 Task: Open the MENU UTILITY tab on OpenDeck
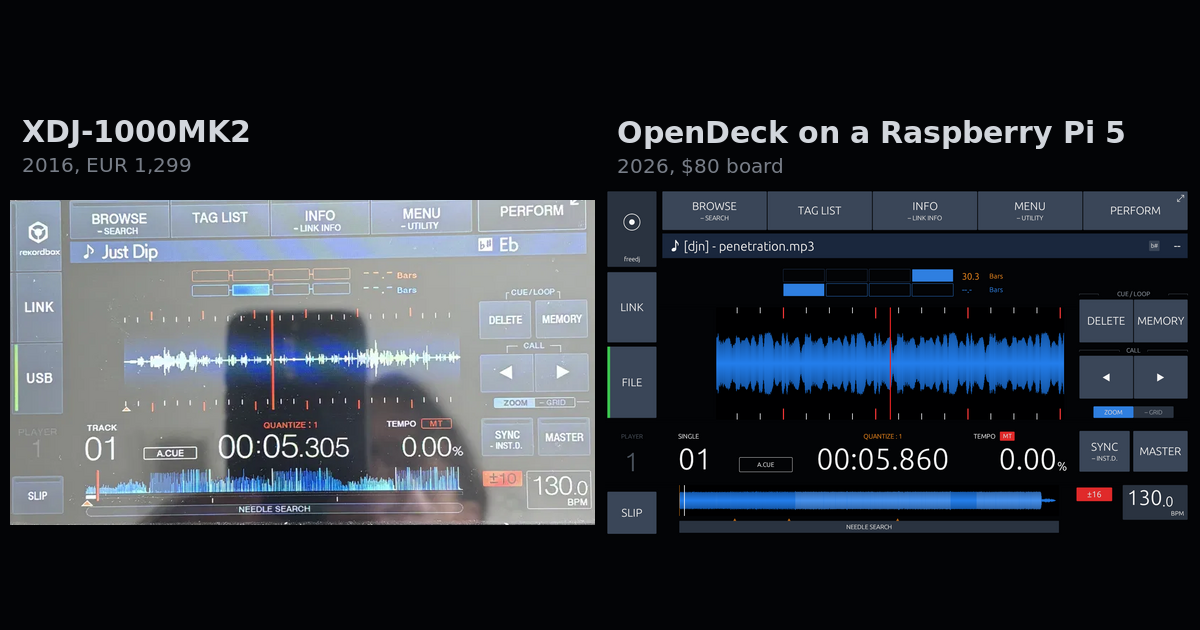(x=1030, y=210)
